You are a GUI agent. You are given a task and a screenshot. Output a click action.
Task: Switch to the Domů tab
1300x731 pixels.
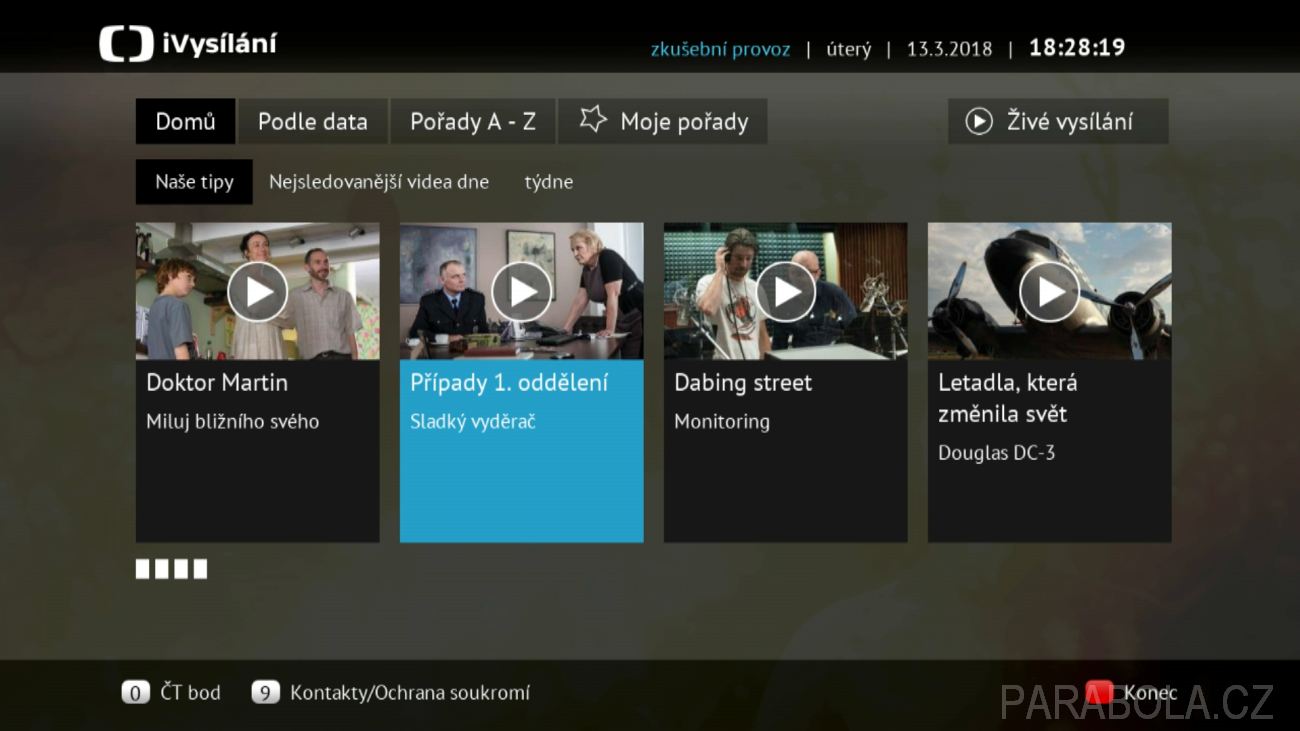click(x=186, y=121)
